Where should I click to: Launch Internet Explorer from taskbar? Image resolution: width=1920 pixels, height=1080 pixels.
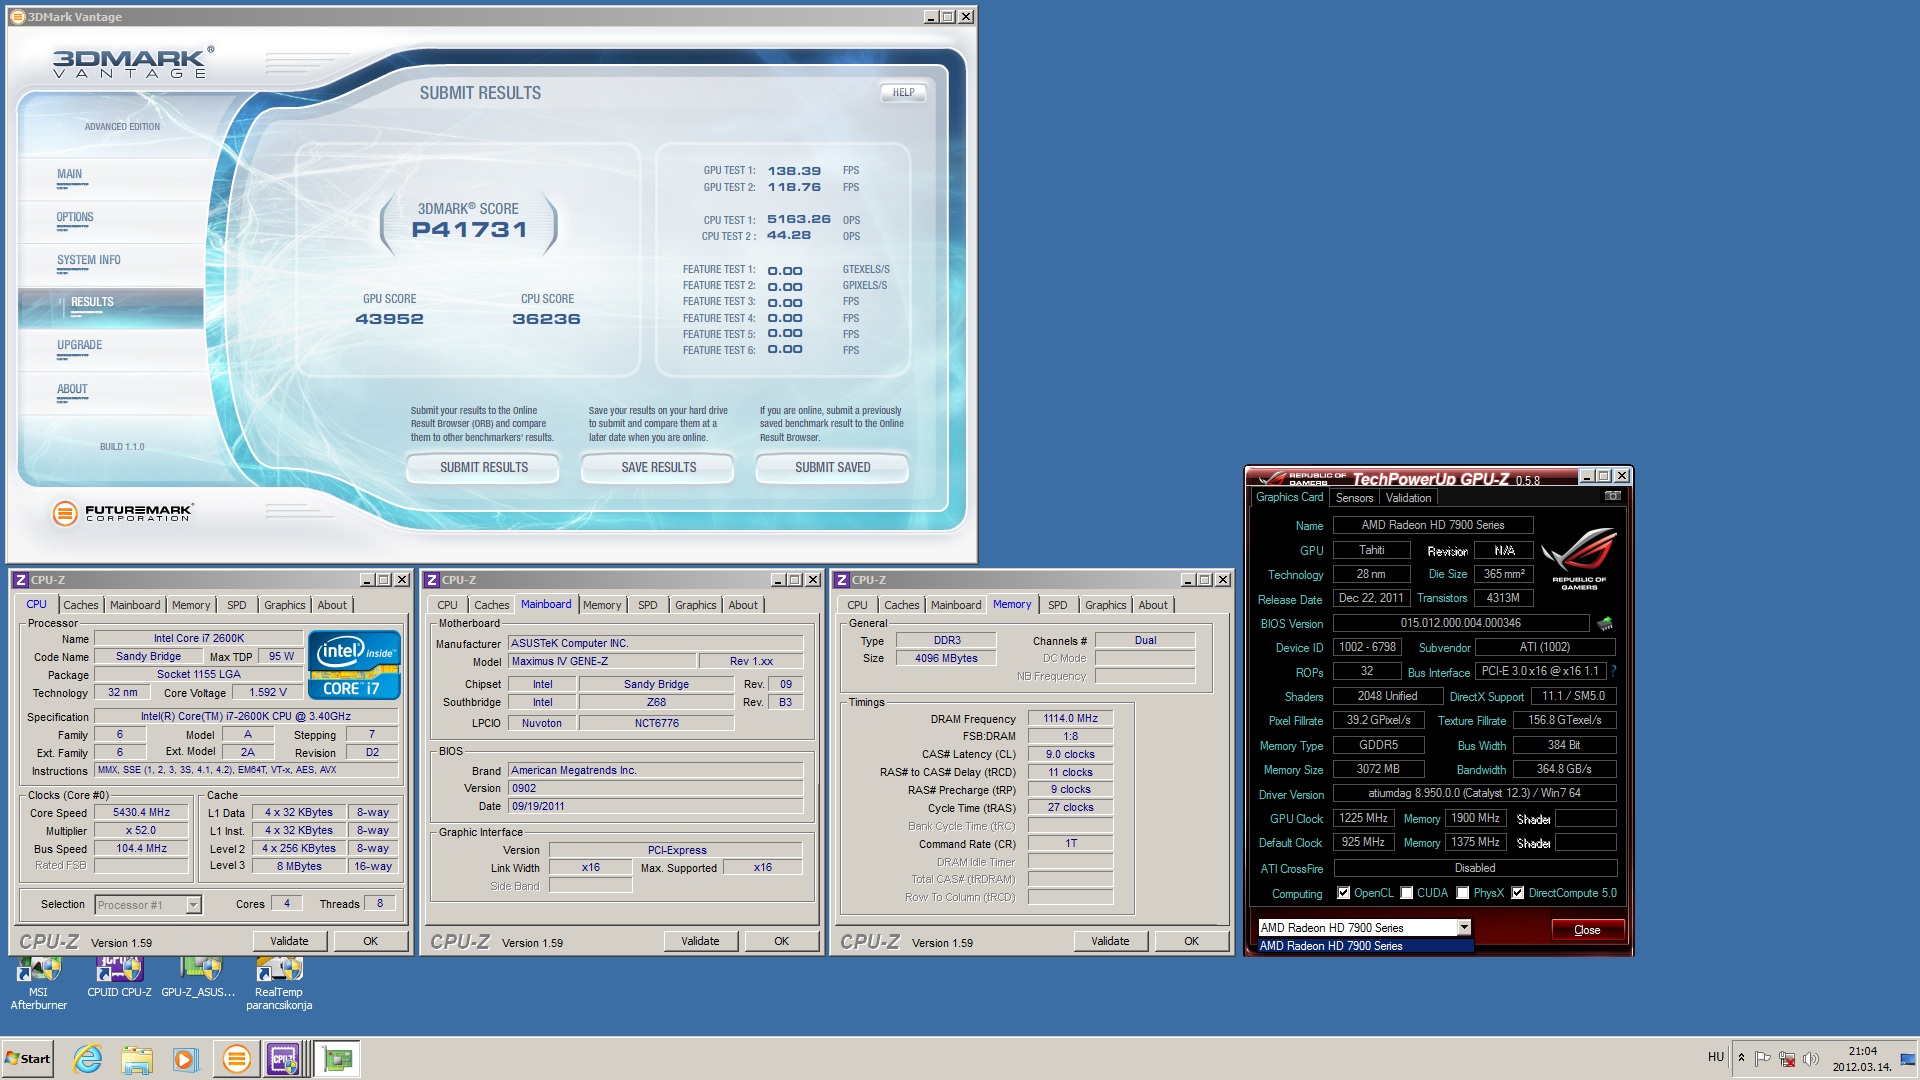tap(88, 1059)
